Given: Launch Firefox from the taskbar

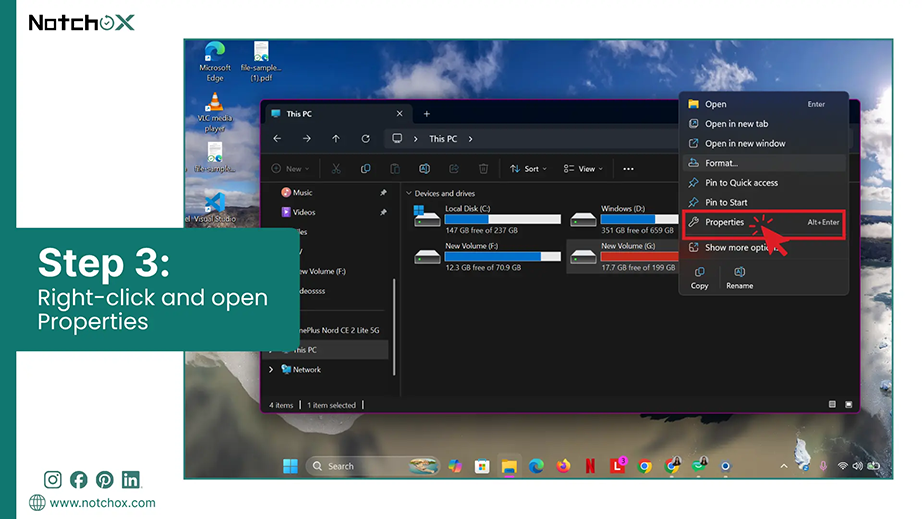Looking at the screenshot, I should [563, 466].
